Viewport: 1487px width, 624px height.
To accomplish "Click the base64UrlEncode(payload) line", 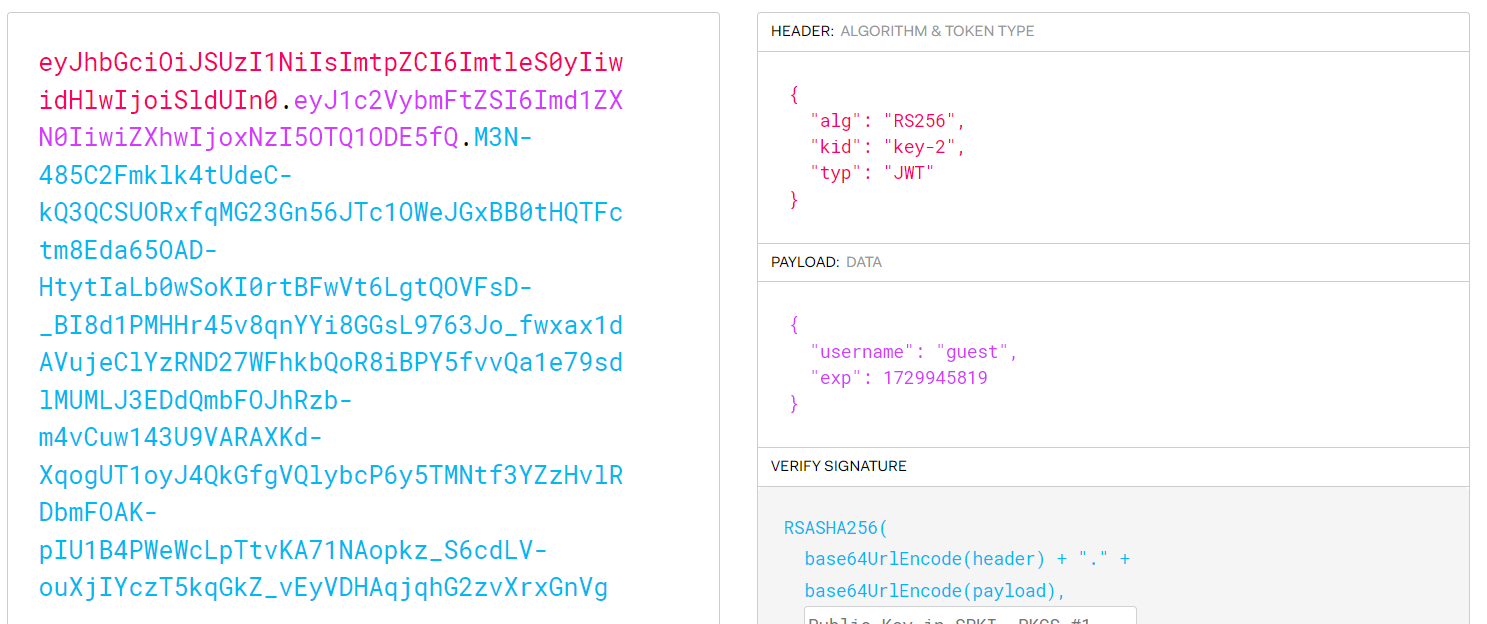I will click(936, 591).
